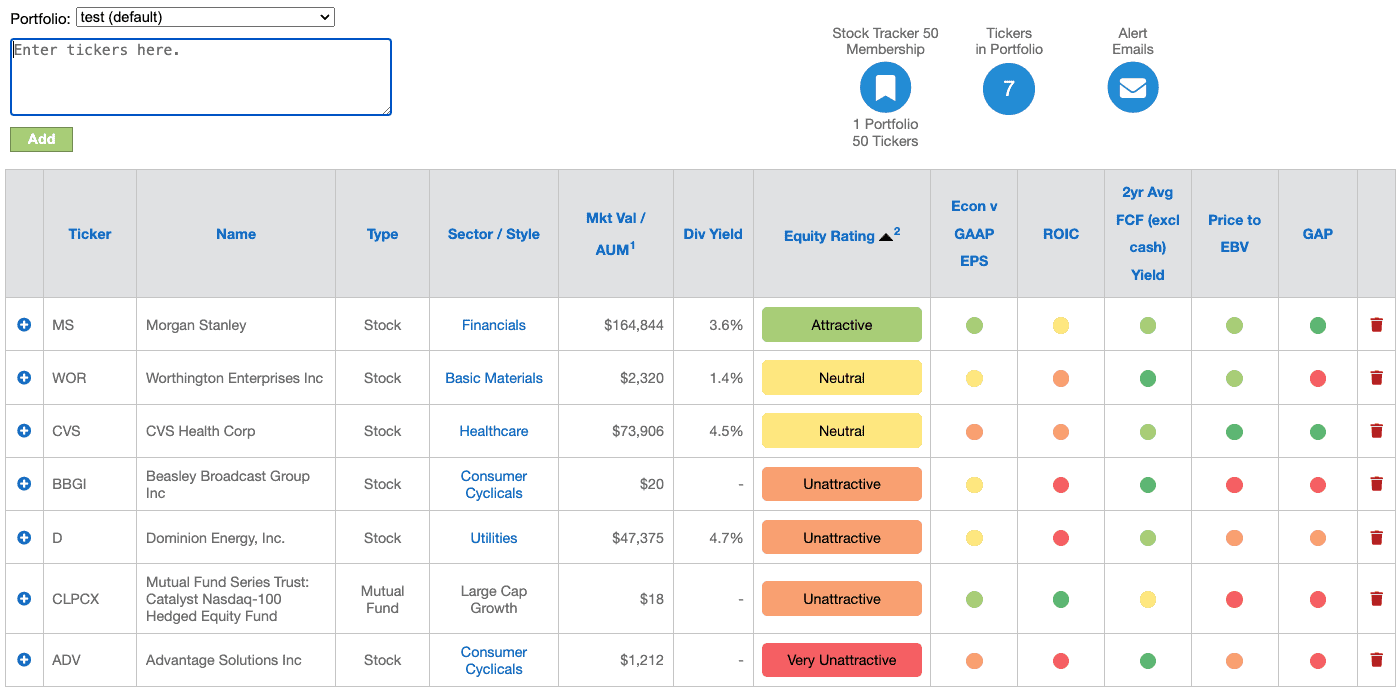Open the Basic Materials sector link
The image size is (1400, 691).
pos(494,378)
